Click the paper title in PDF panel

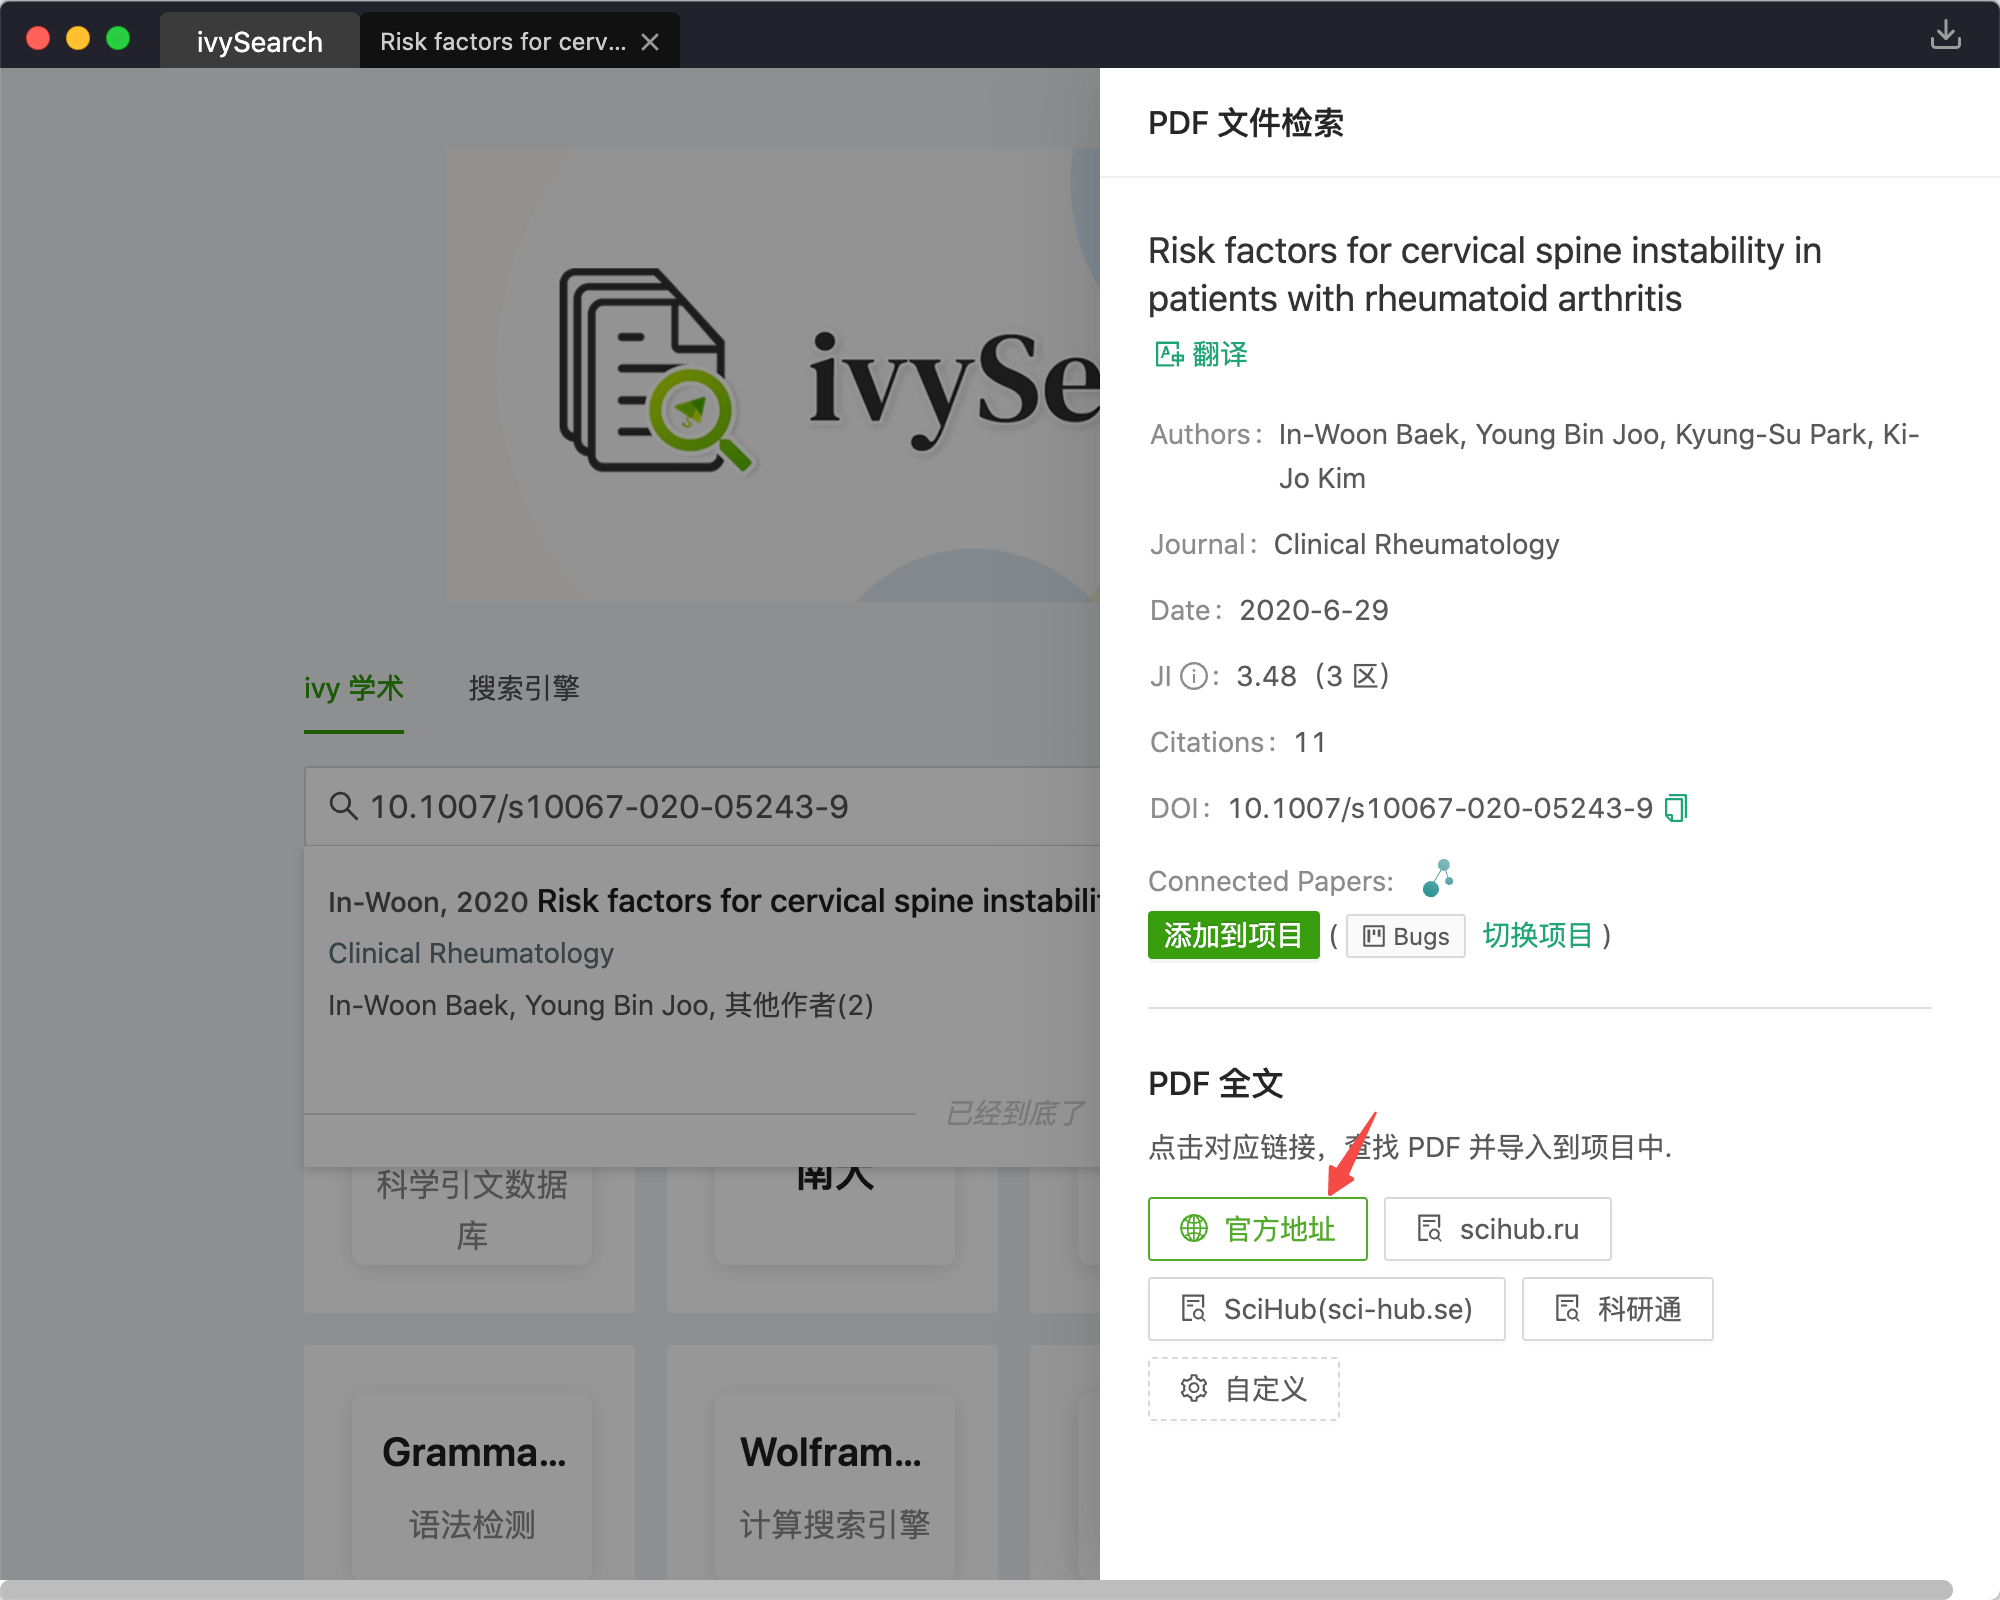pos(1485,274)
